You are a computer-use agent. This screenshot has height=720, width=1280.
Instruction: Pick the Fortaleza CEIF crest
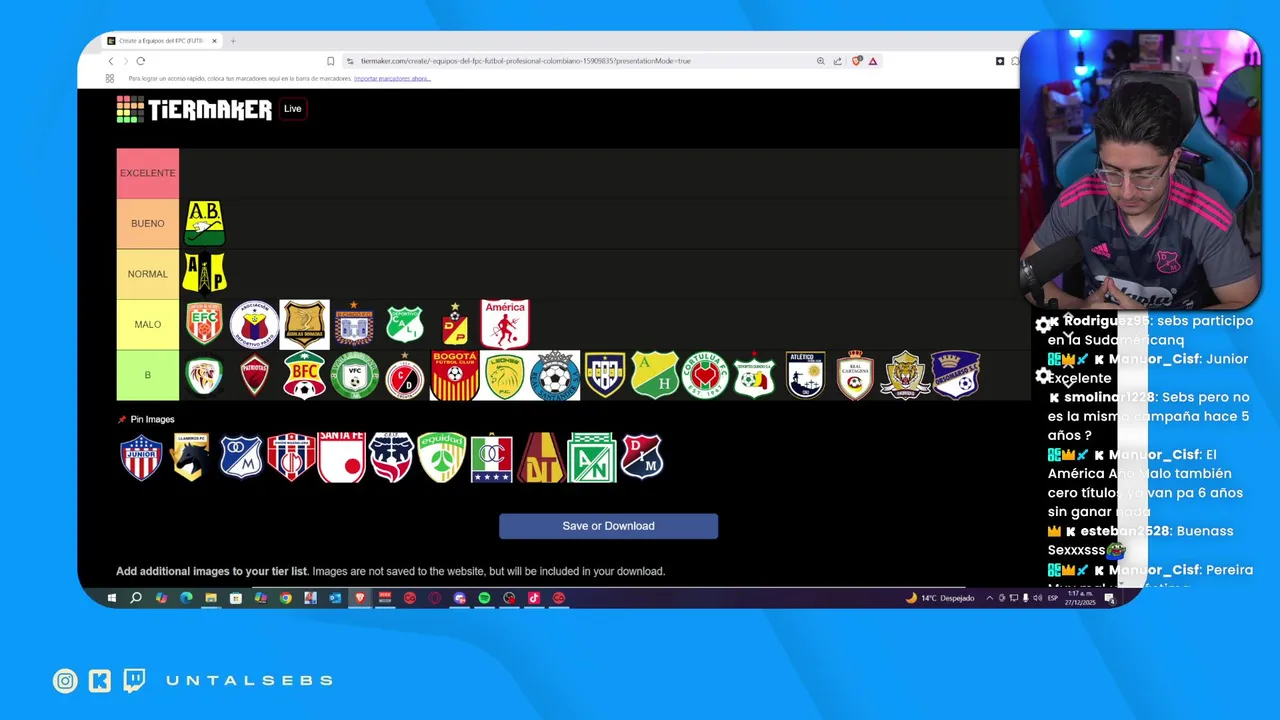[391, 458]
